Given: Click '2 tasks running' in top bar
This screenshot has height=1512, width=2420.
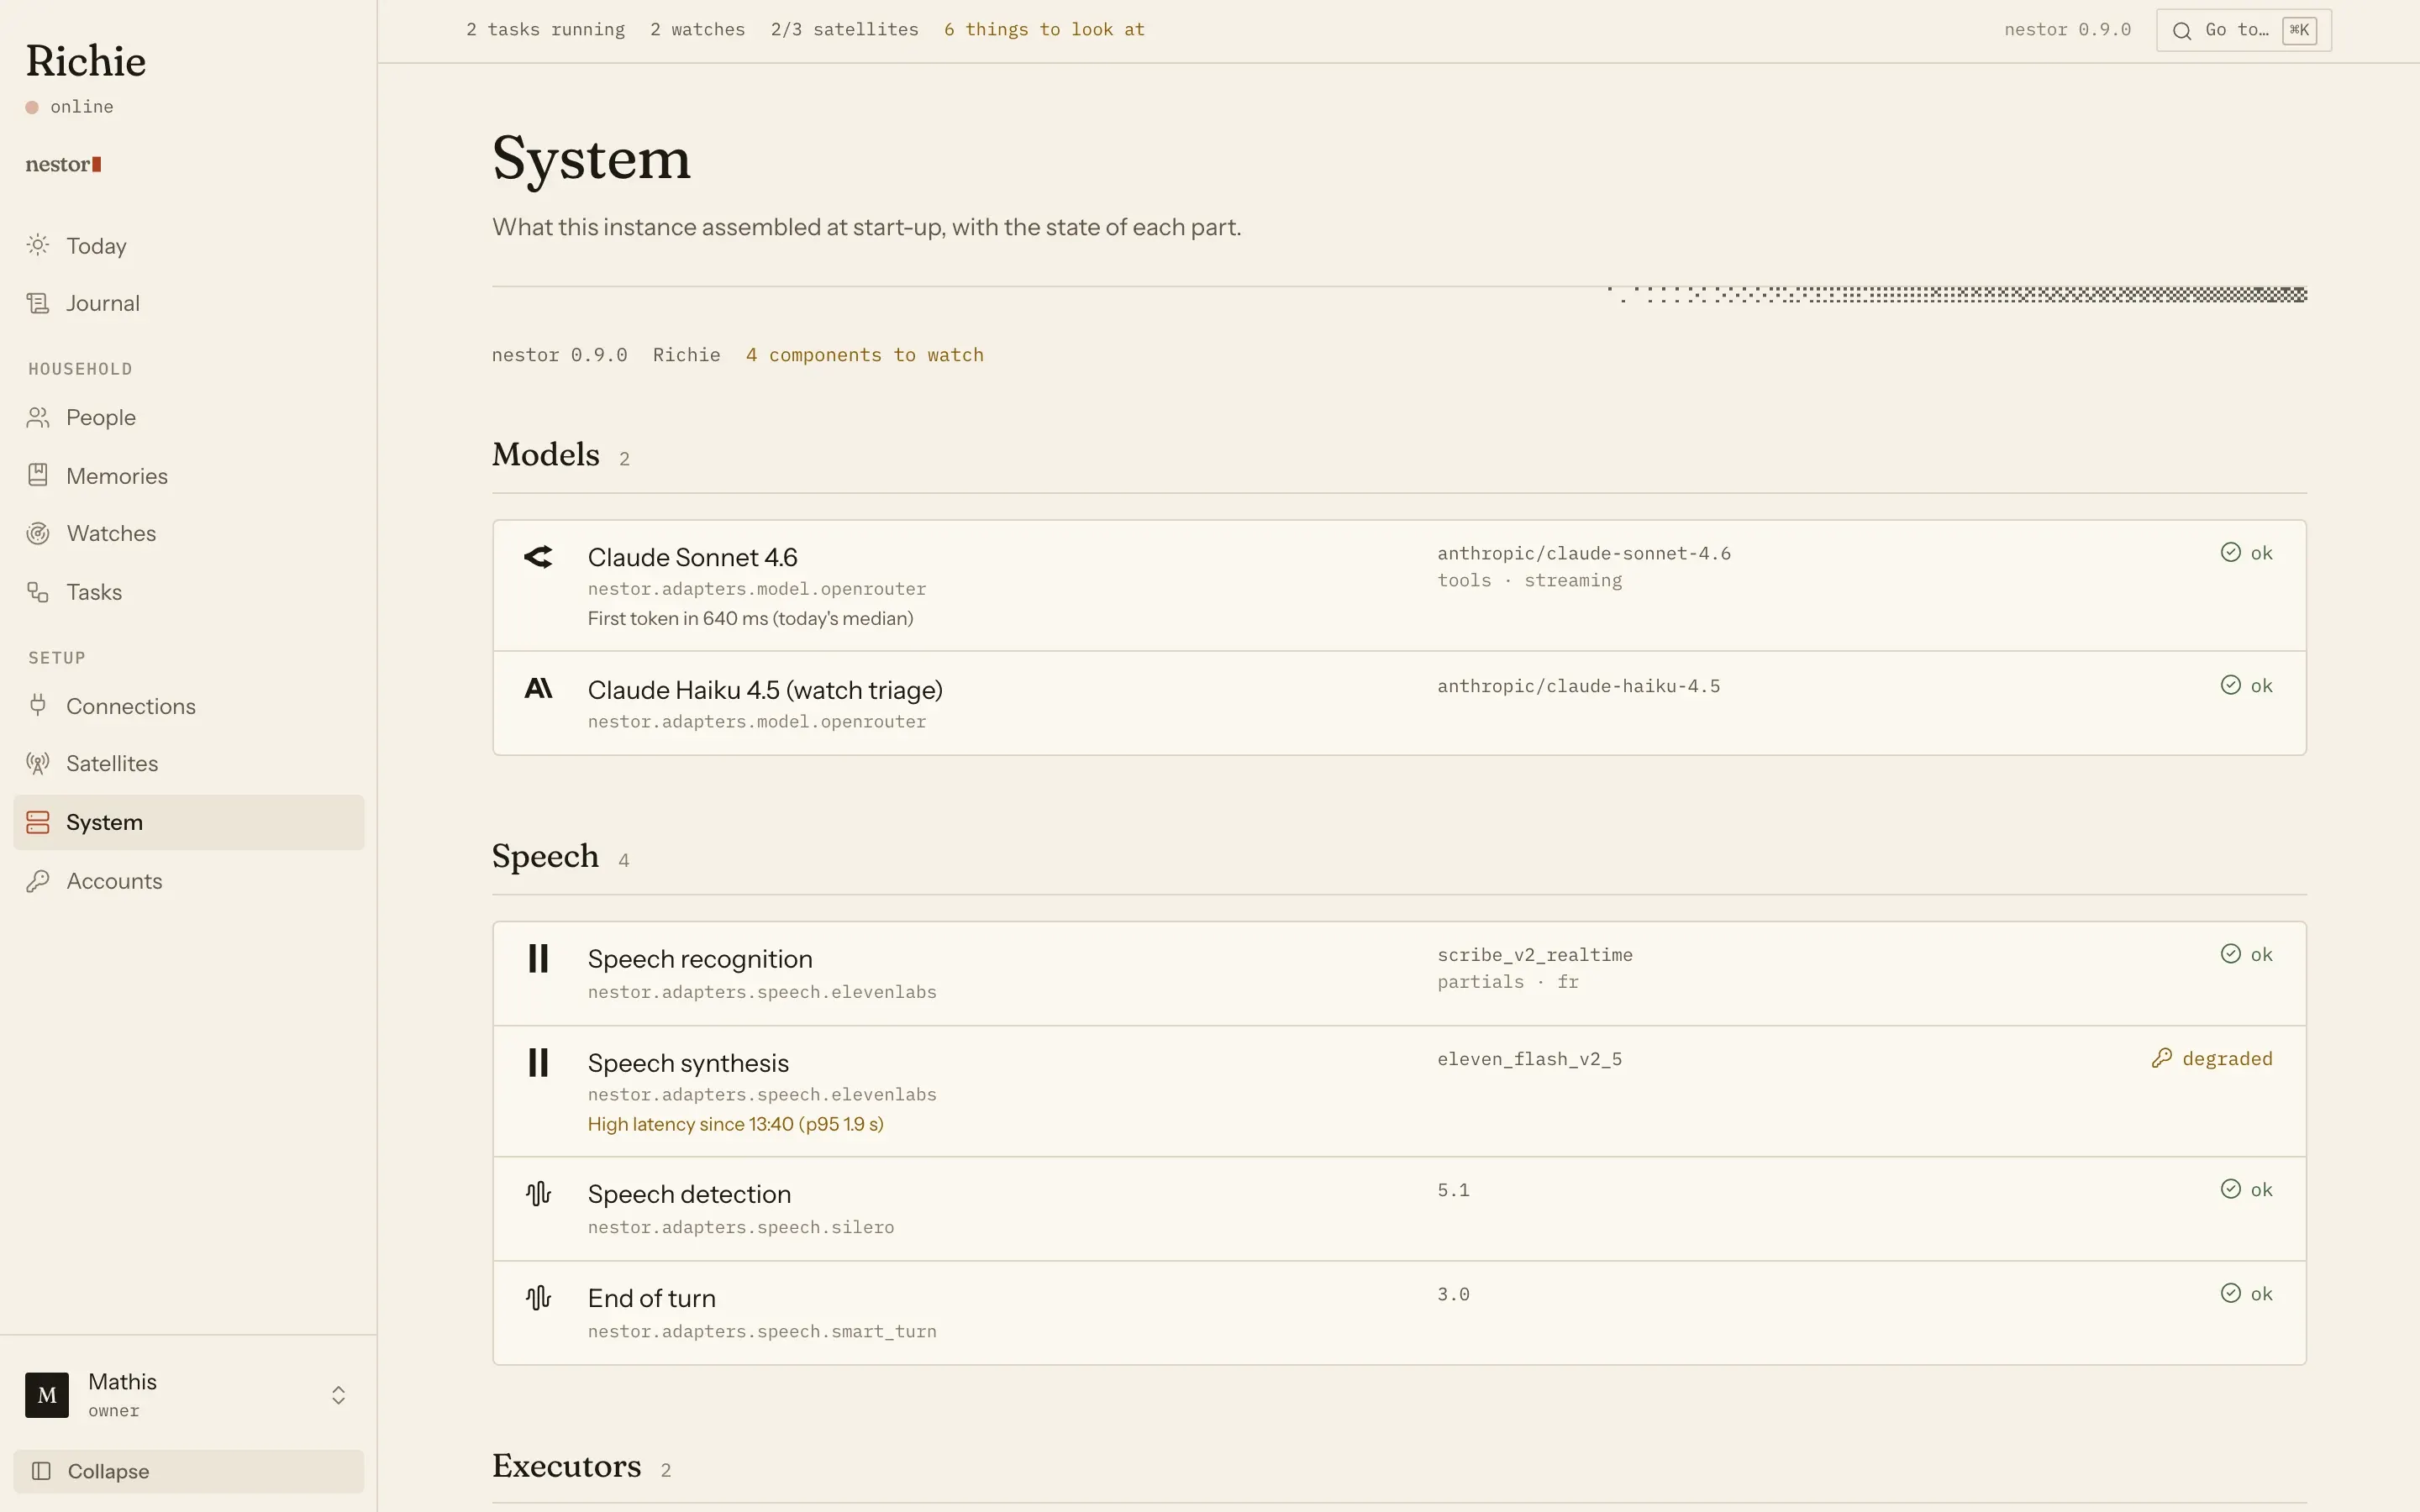Looking at the screenshot, I should point(545,30).
